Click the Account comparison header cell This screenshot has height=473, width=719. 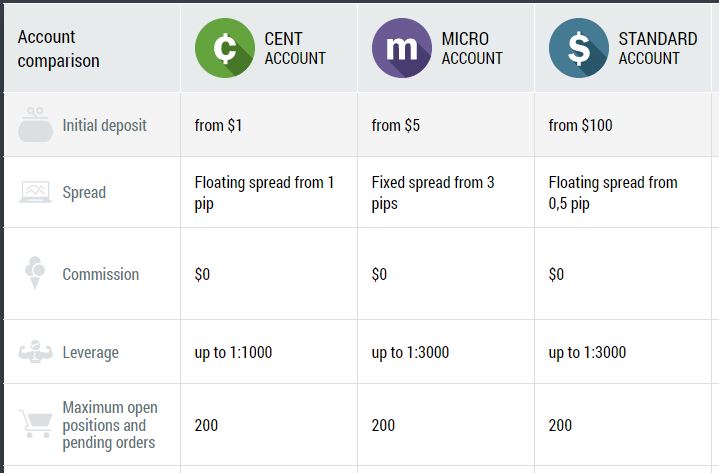point(92,48)
